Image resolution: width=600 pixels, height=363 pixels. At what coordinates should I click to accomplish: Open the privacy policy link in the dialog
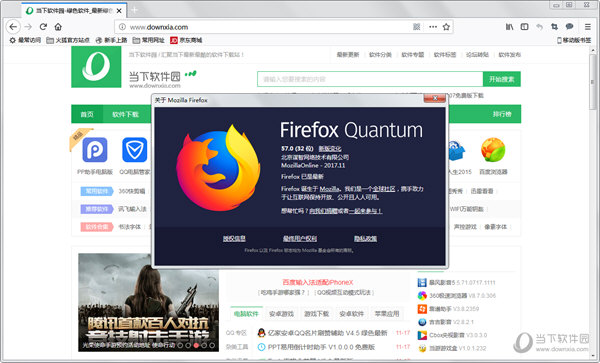pos(365,238)
